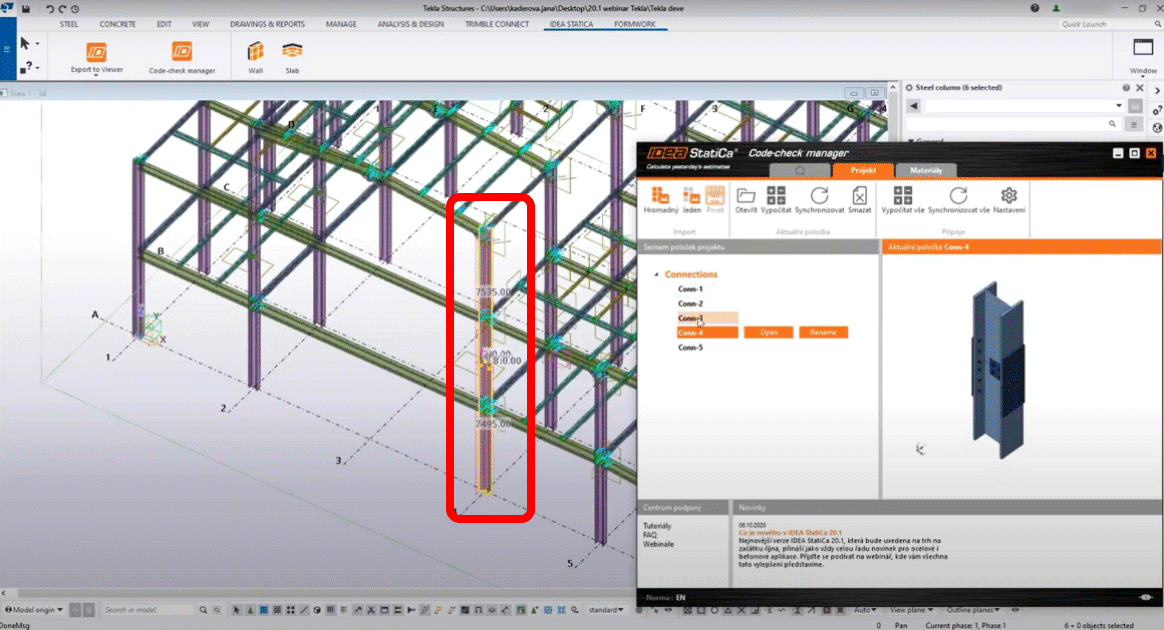Start Hromadný import in Code-check manager
The width and height of the screenshot is (1164, 630).
(x=660, y=200)
